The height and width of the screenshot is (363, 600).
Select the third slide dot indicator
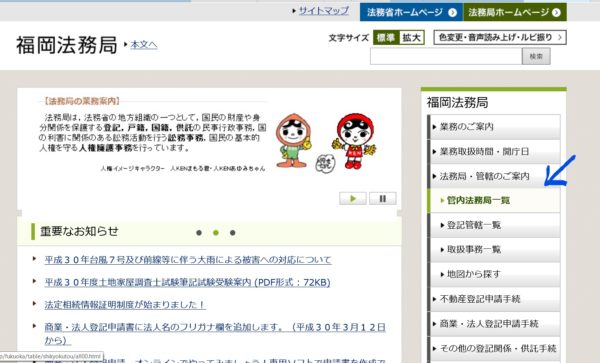[232, 233]
